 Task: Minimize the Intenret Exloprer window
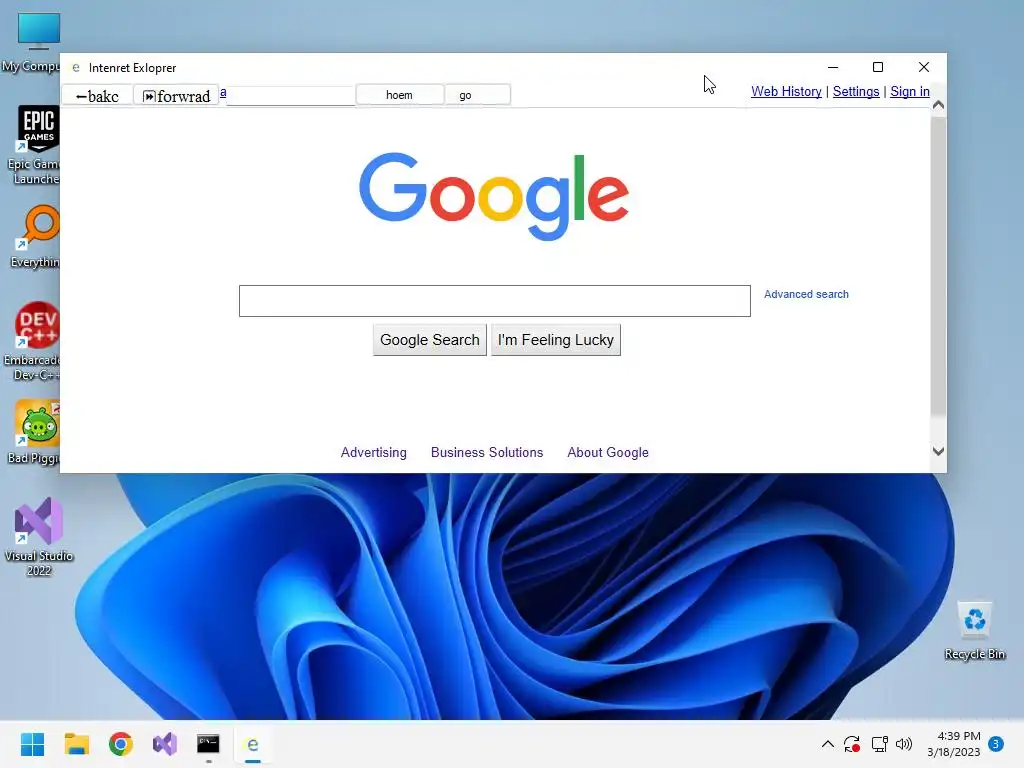(833, 67)
